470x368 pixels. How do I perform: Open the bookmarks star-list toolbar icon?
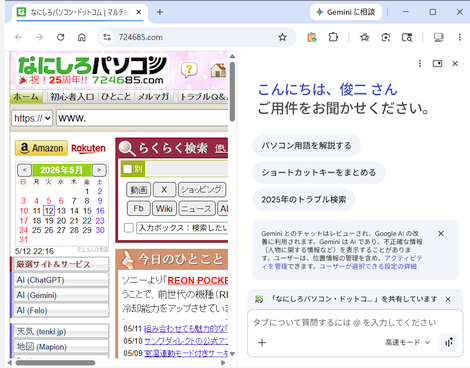tap(365, 37)
